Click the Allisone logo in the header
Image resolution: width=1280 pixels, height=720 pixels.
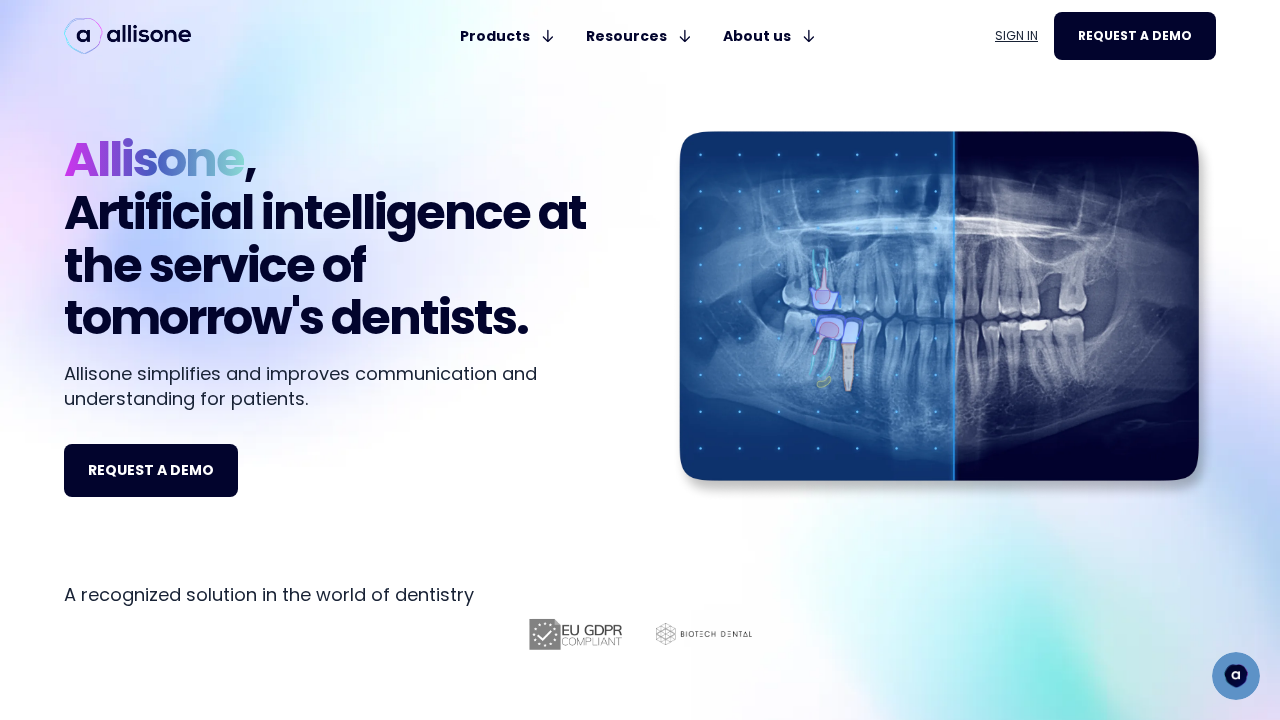pos(127,35)
